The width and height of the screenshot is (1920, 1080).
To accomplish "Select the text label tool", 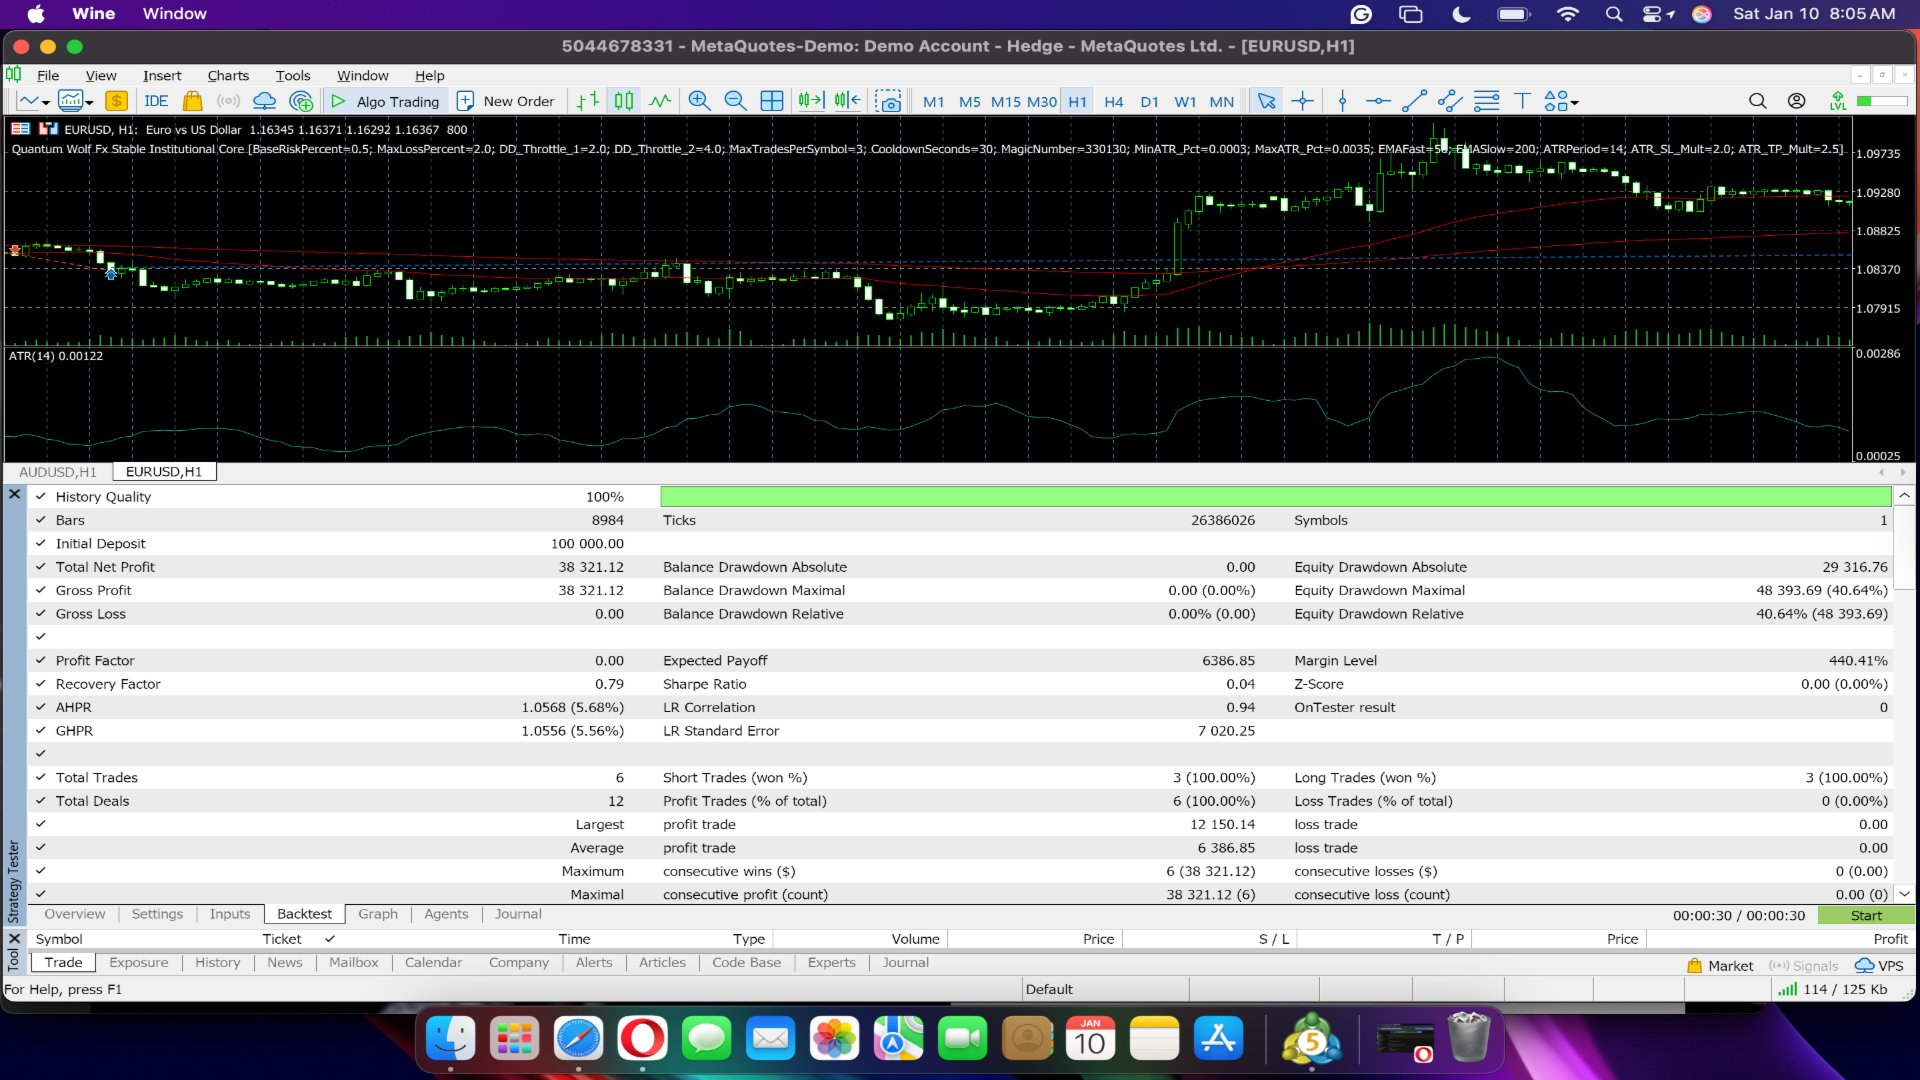I will click(x=1522, y=101).
